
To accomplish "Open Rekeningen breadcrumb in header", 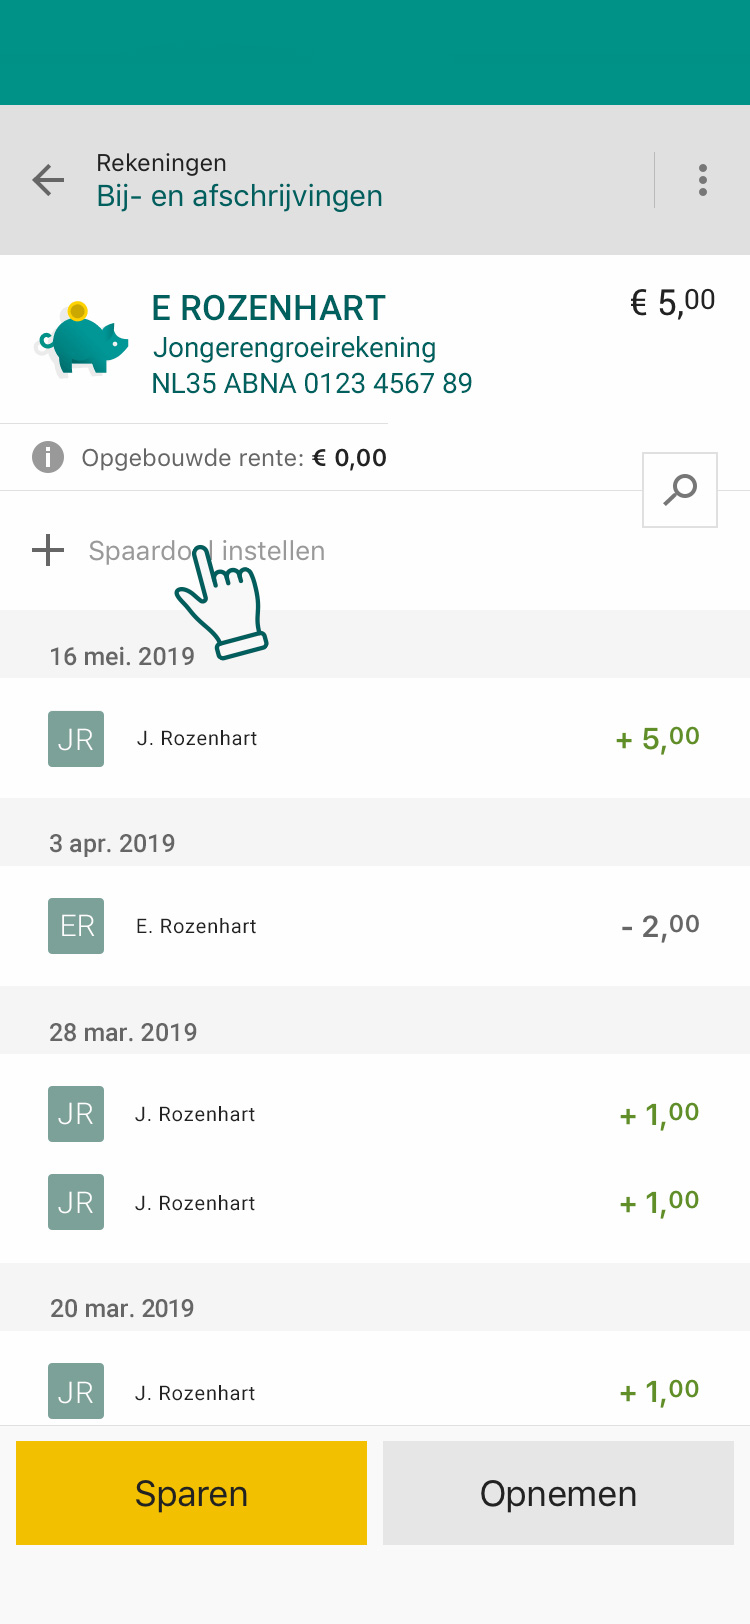I will click(x=161, y=163).
